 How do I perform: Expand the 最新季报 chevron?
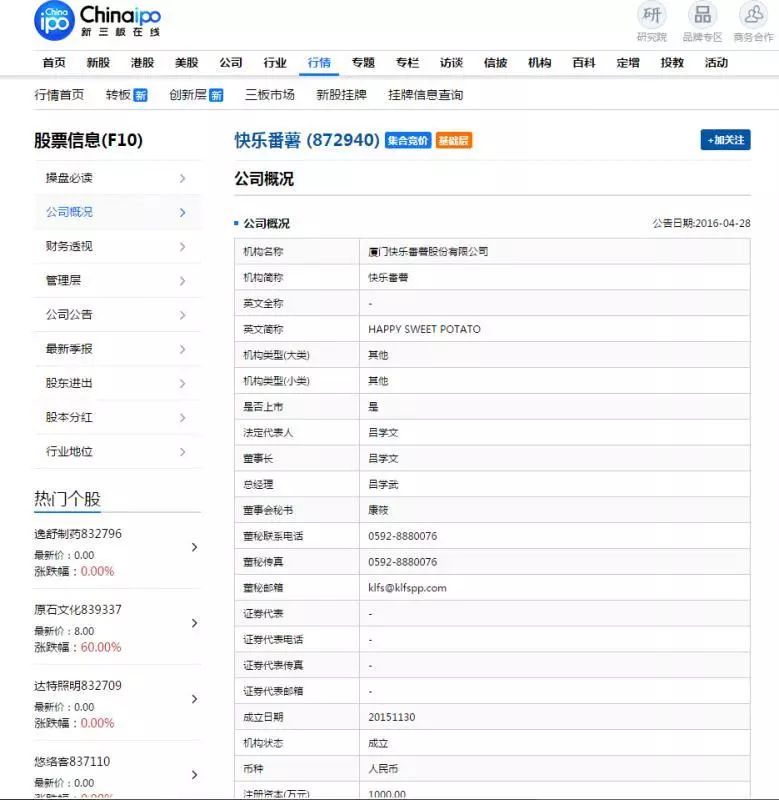tap(183, 349)
